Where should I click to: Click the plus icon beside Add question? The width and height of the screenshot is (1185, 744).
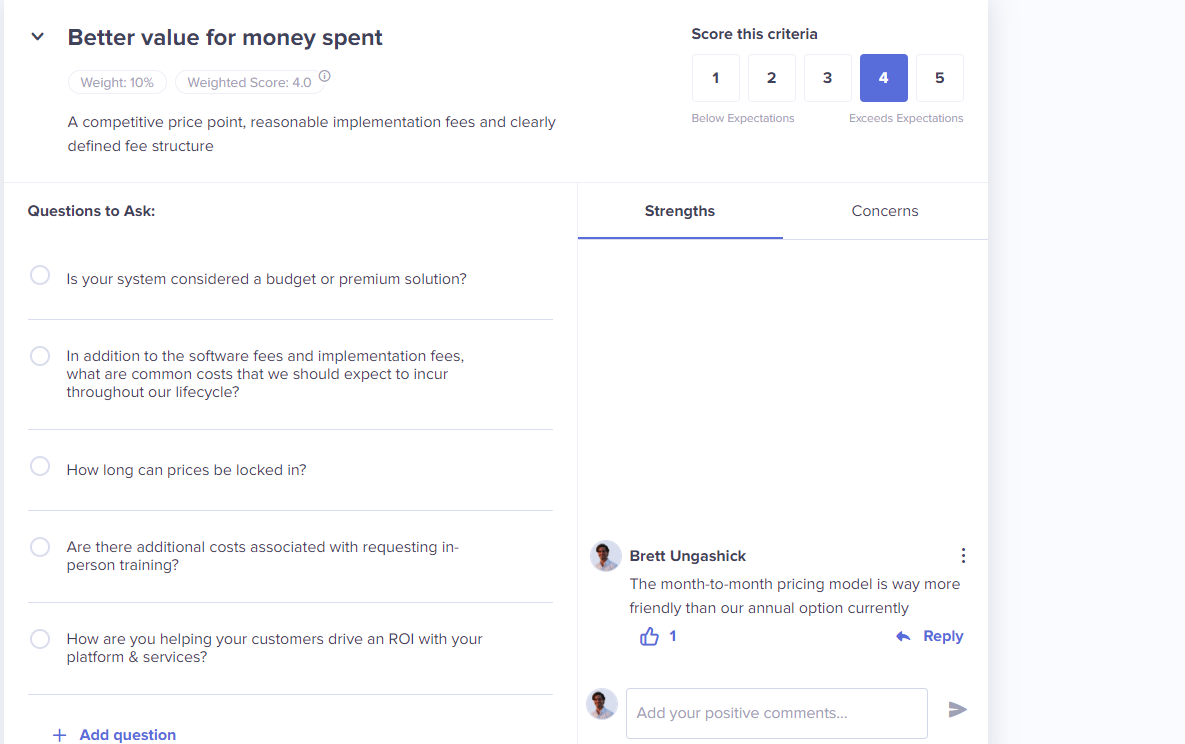click(x=60, y=735)
